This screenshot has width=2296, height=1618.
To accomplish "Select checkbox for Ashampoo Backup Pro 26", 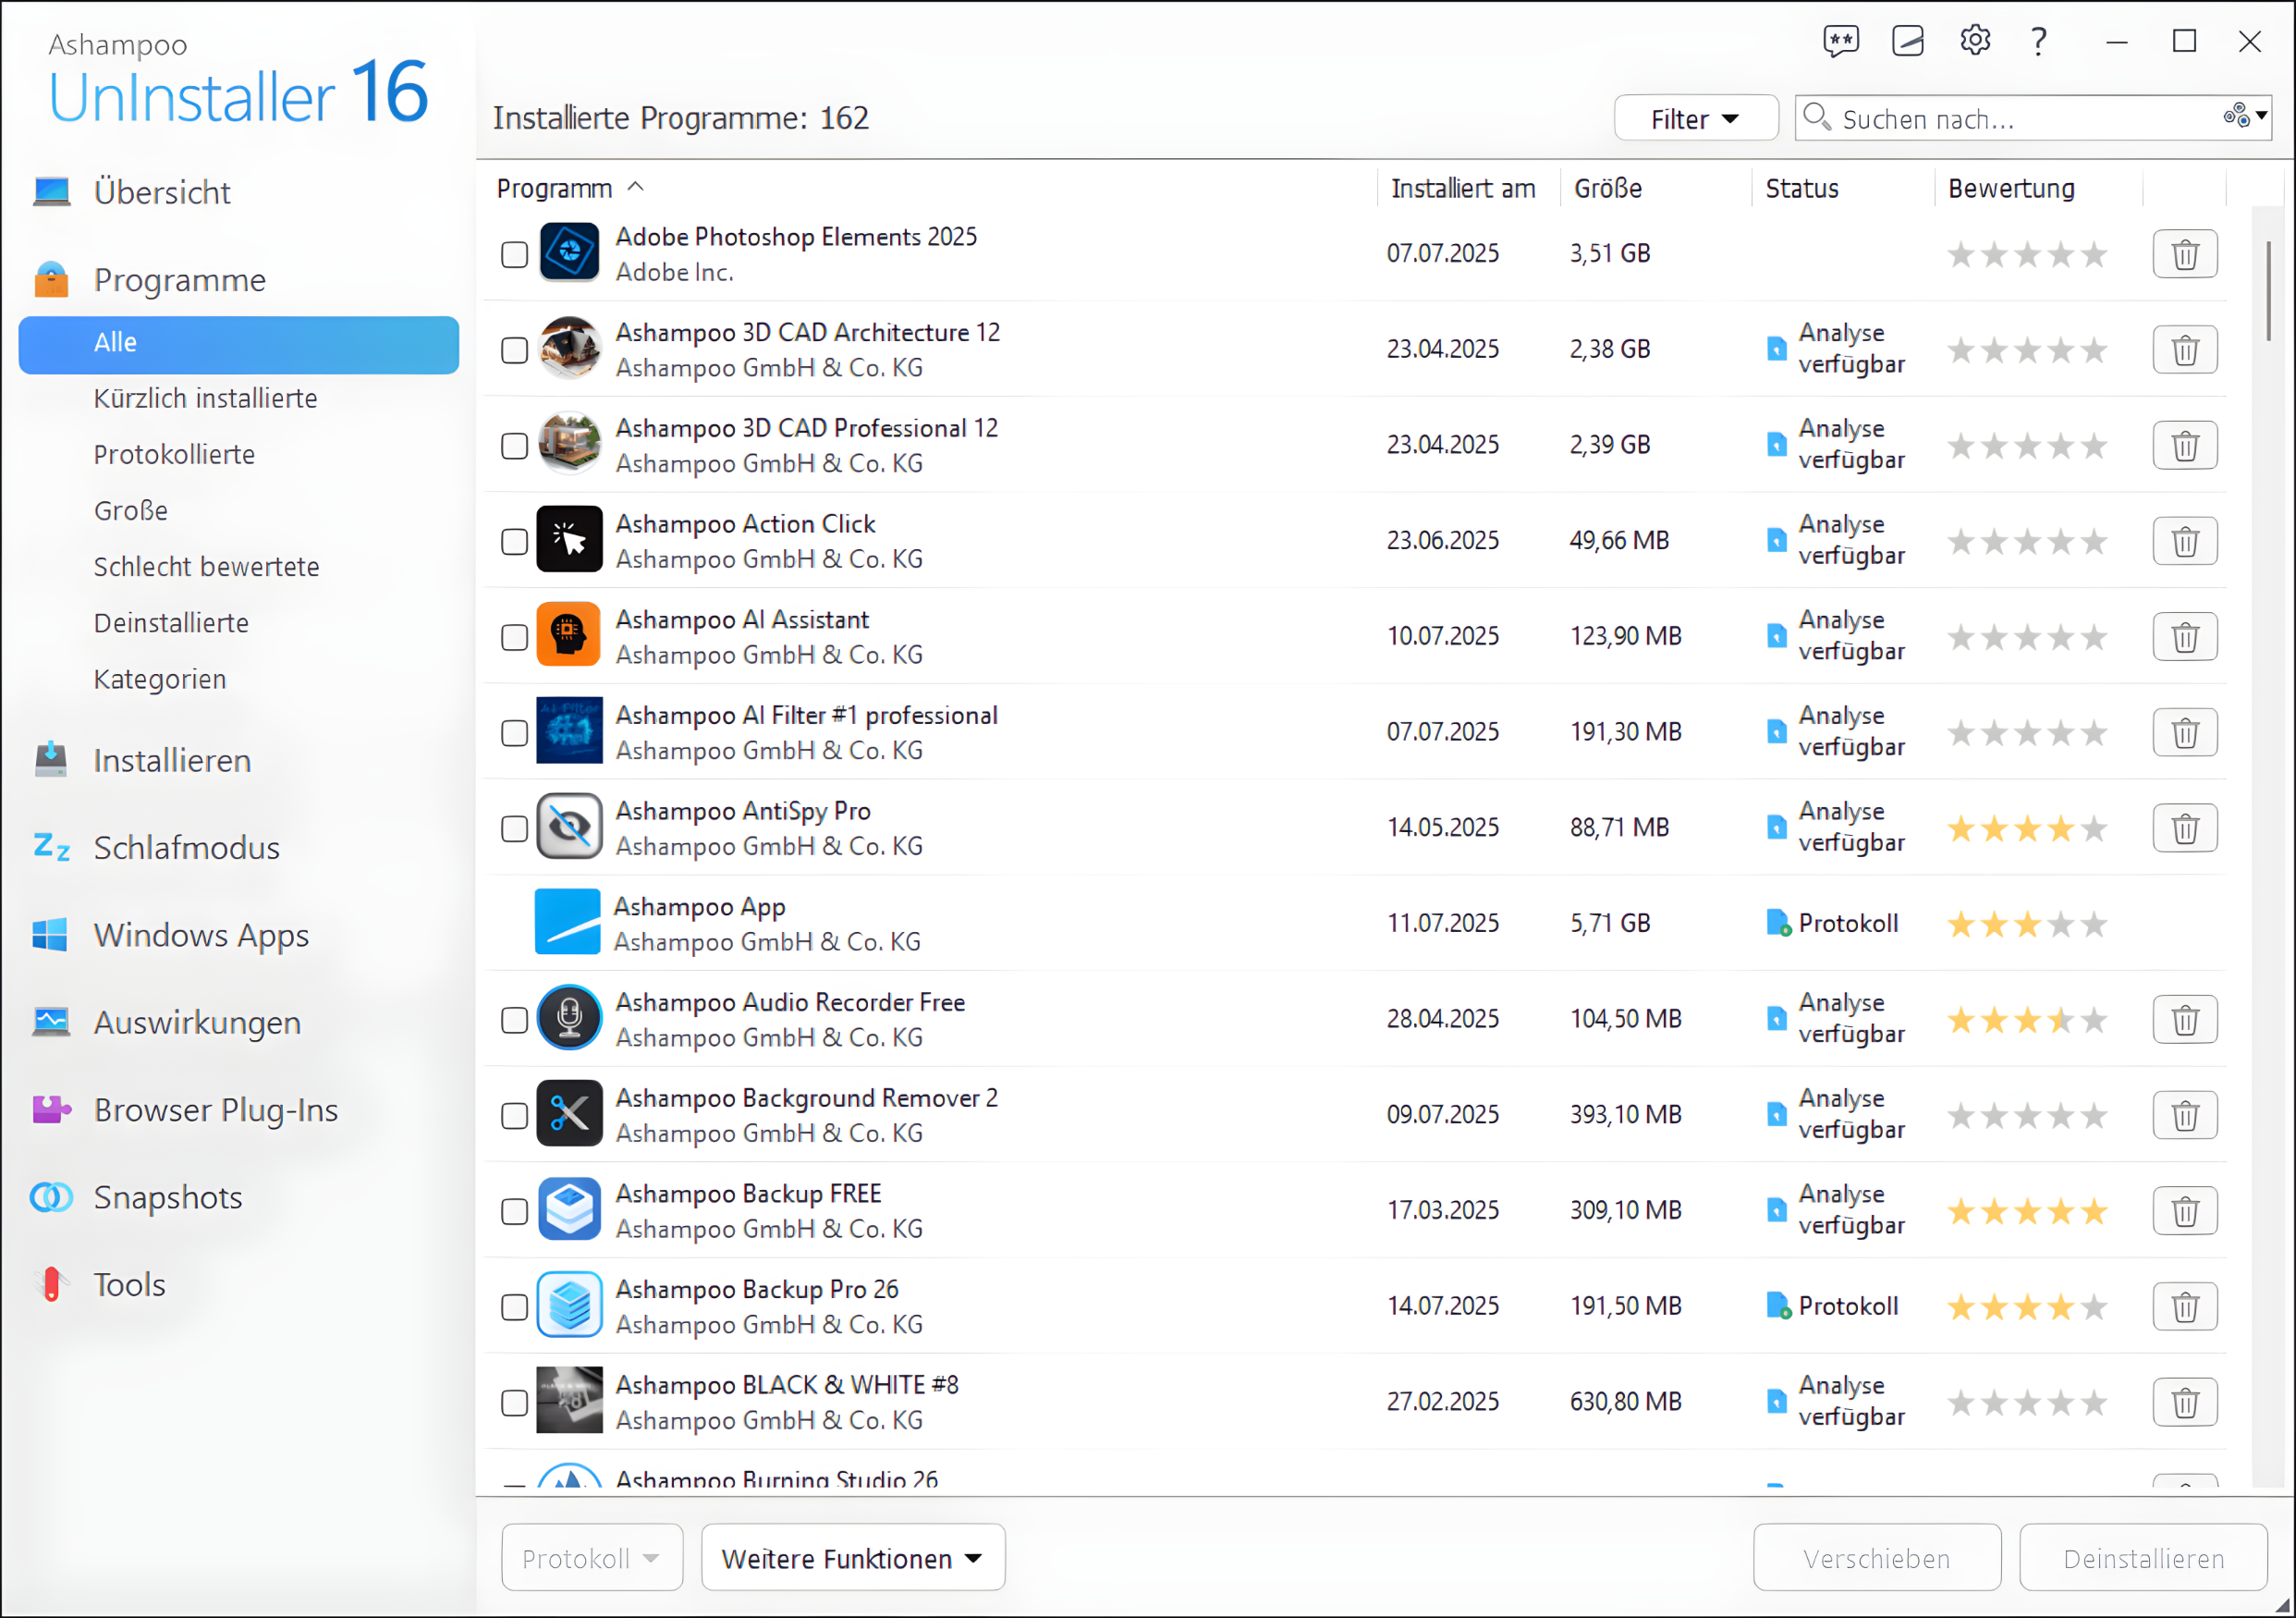I will pos(514,1307).
